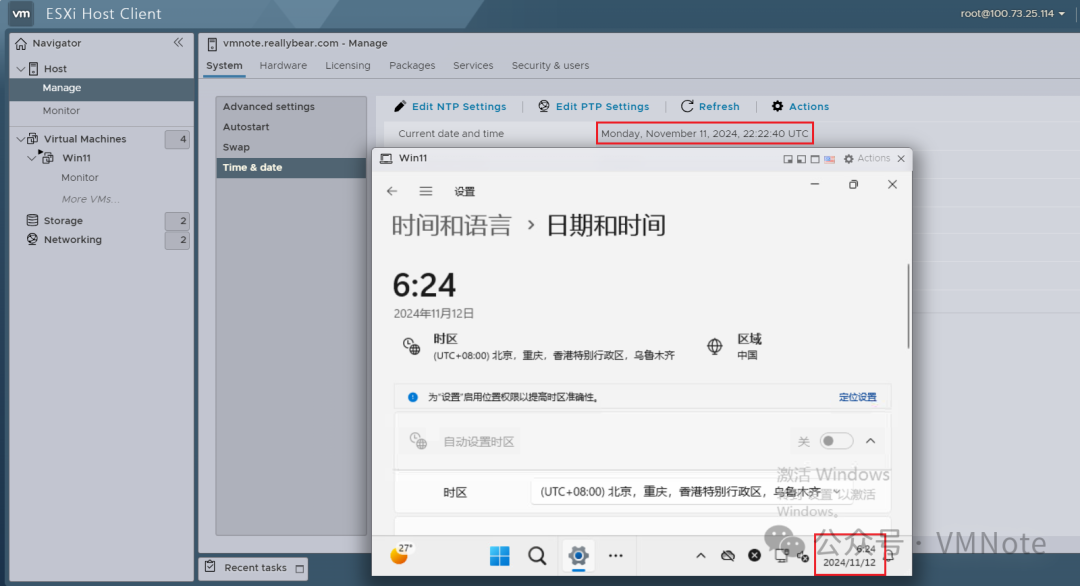This screenshot has height=586, width=1080.
Task: Click the Settings window vertical scrollbar
Action: click(908, 306)
